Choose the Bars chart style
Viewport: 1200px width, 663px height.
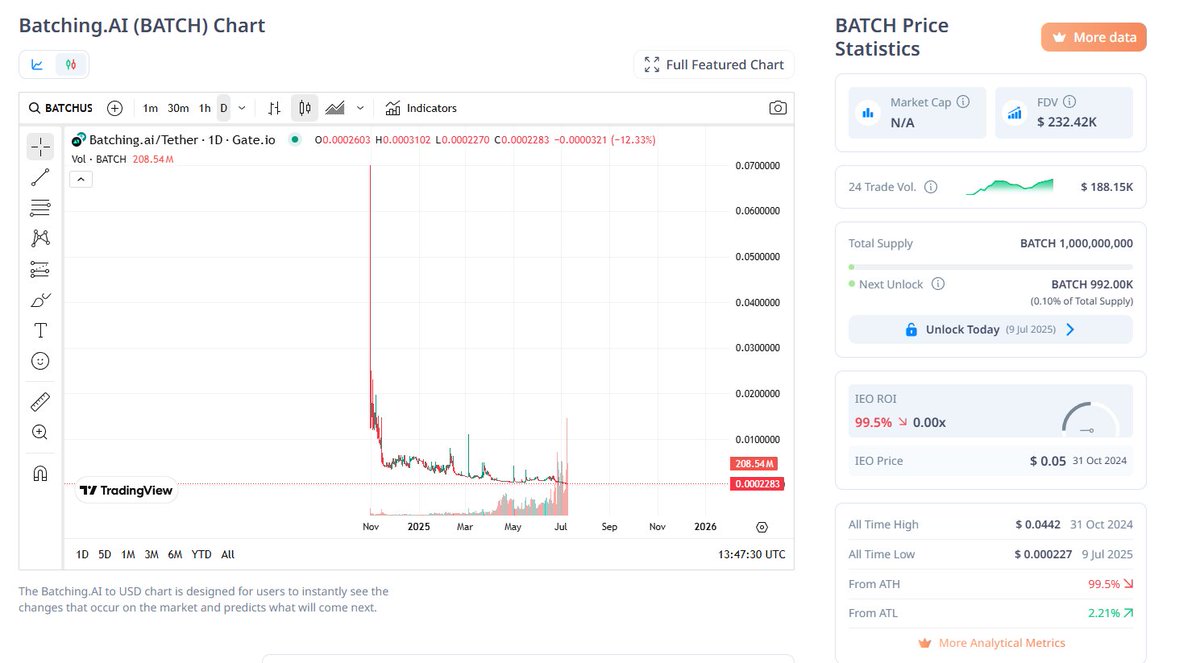(274, 108)
